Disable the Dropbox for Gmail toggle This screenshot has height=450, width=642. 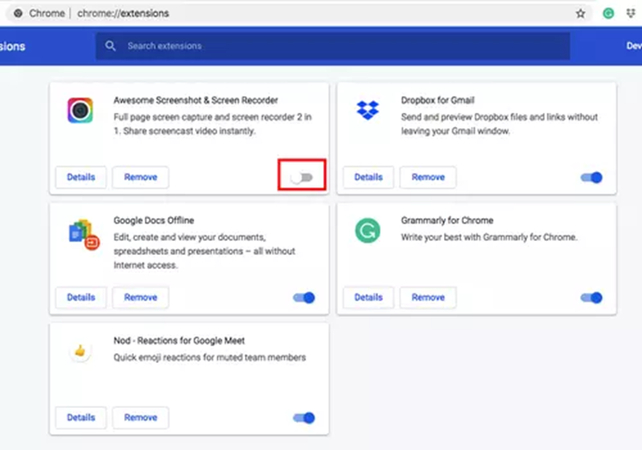591,177
